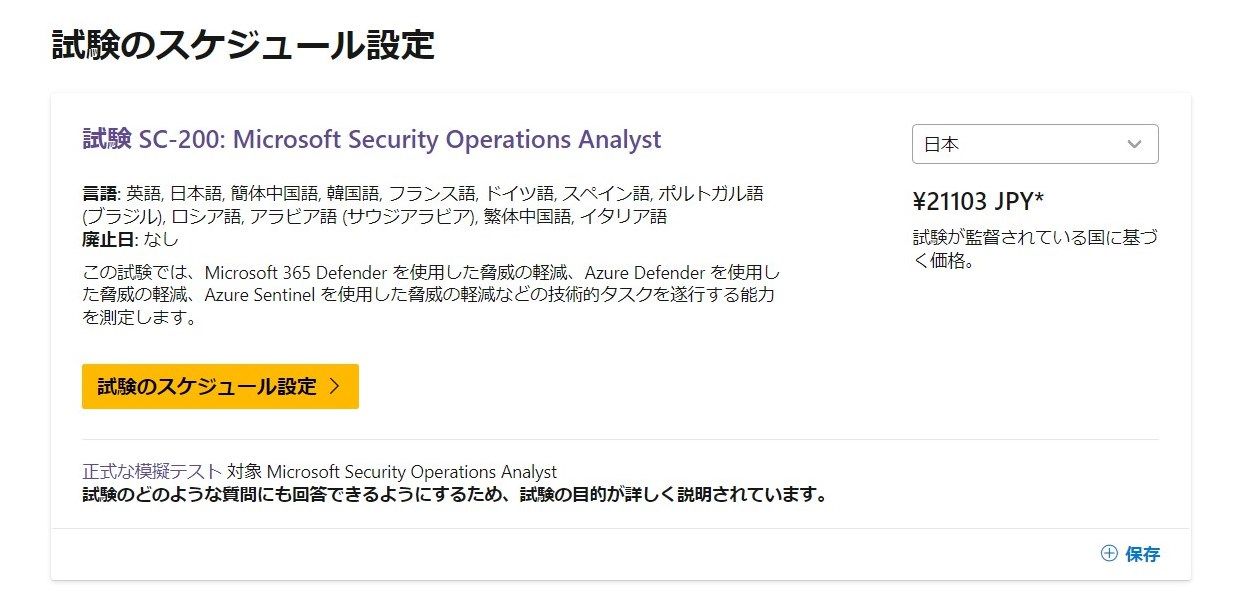This screenshot has width=1238, height=611.
Task: Click the arrow icon inside the yellow schedule button
Action: (x=335, y=387)
